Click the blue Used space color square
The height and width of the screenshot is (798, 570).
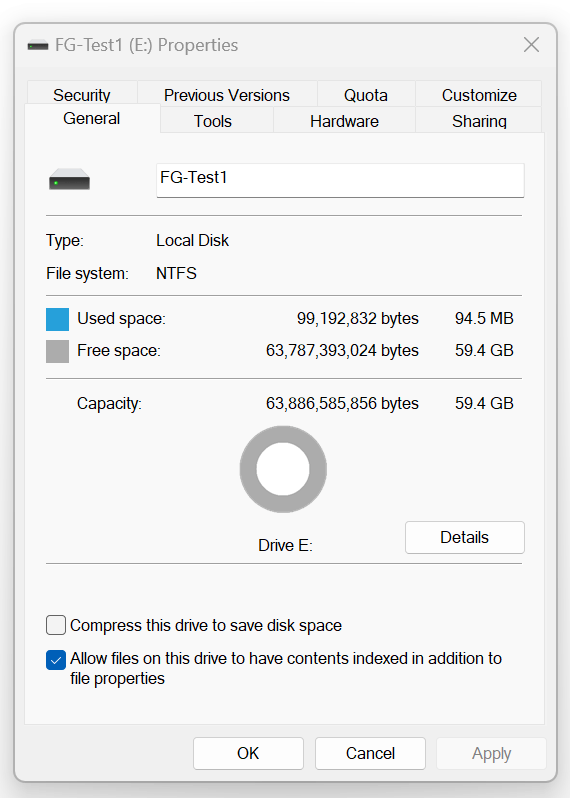[58, 319]
